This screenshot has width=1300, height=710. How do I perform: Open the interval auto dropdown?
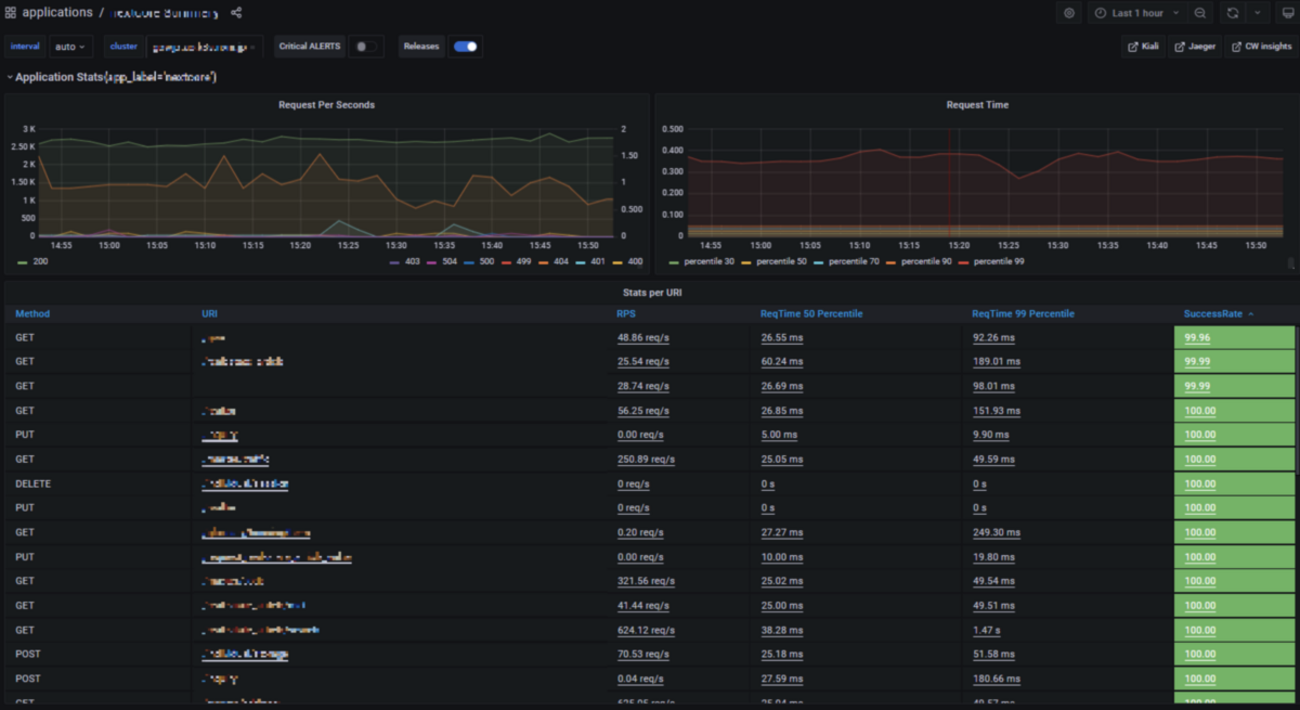coord(70,46)
